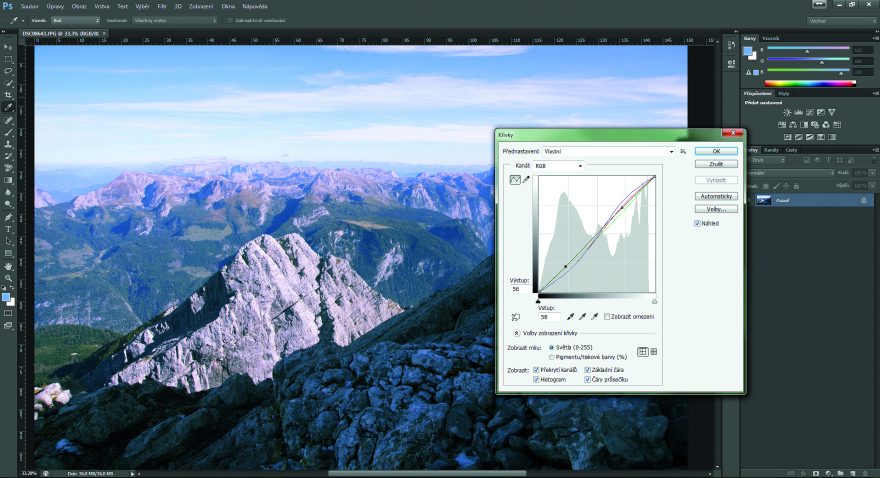880x478 pixels.
Task: Click the white point eyedropper in Křivky
Action: 597,316
